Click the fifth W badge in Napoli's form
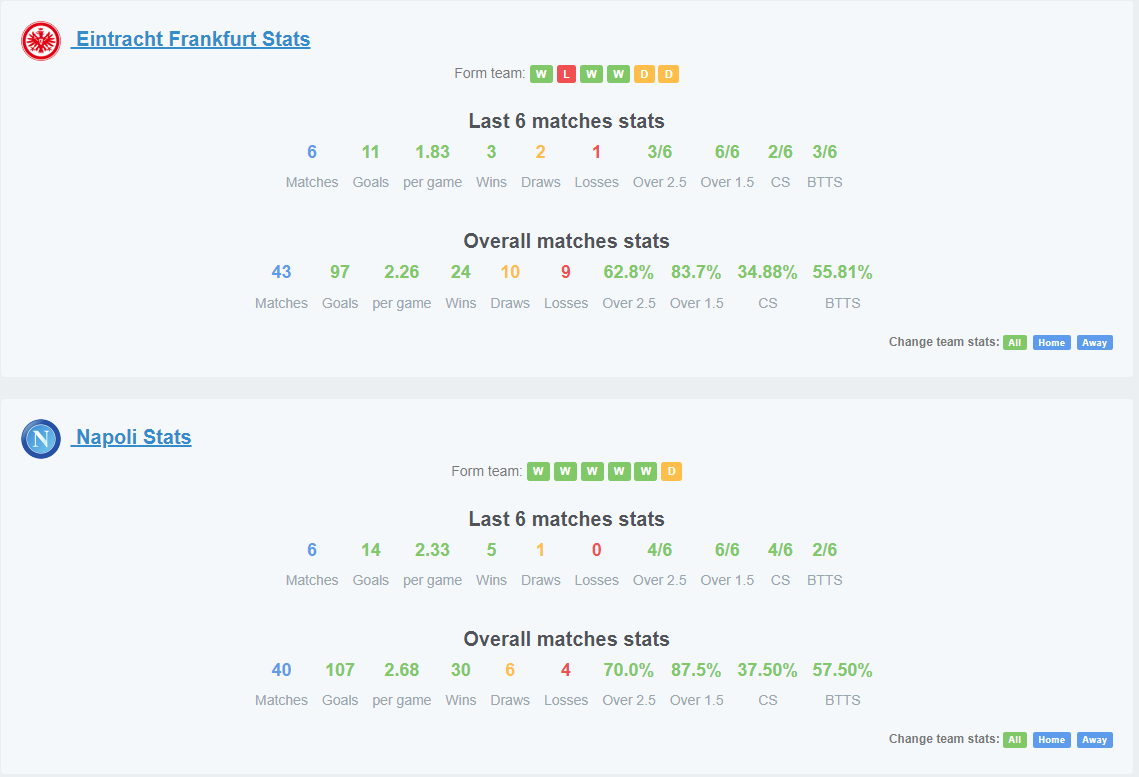Viewport: 1139px width, 777px height. [x=646, y=471]
